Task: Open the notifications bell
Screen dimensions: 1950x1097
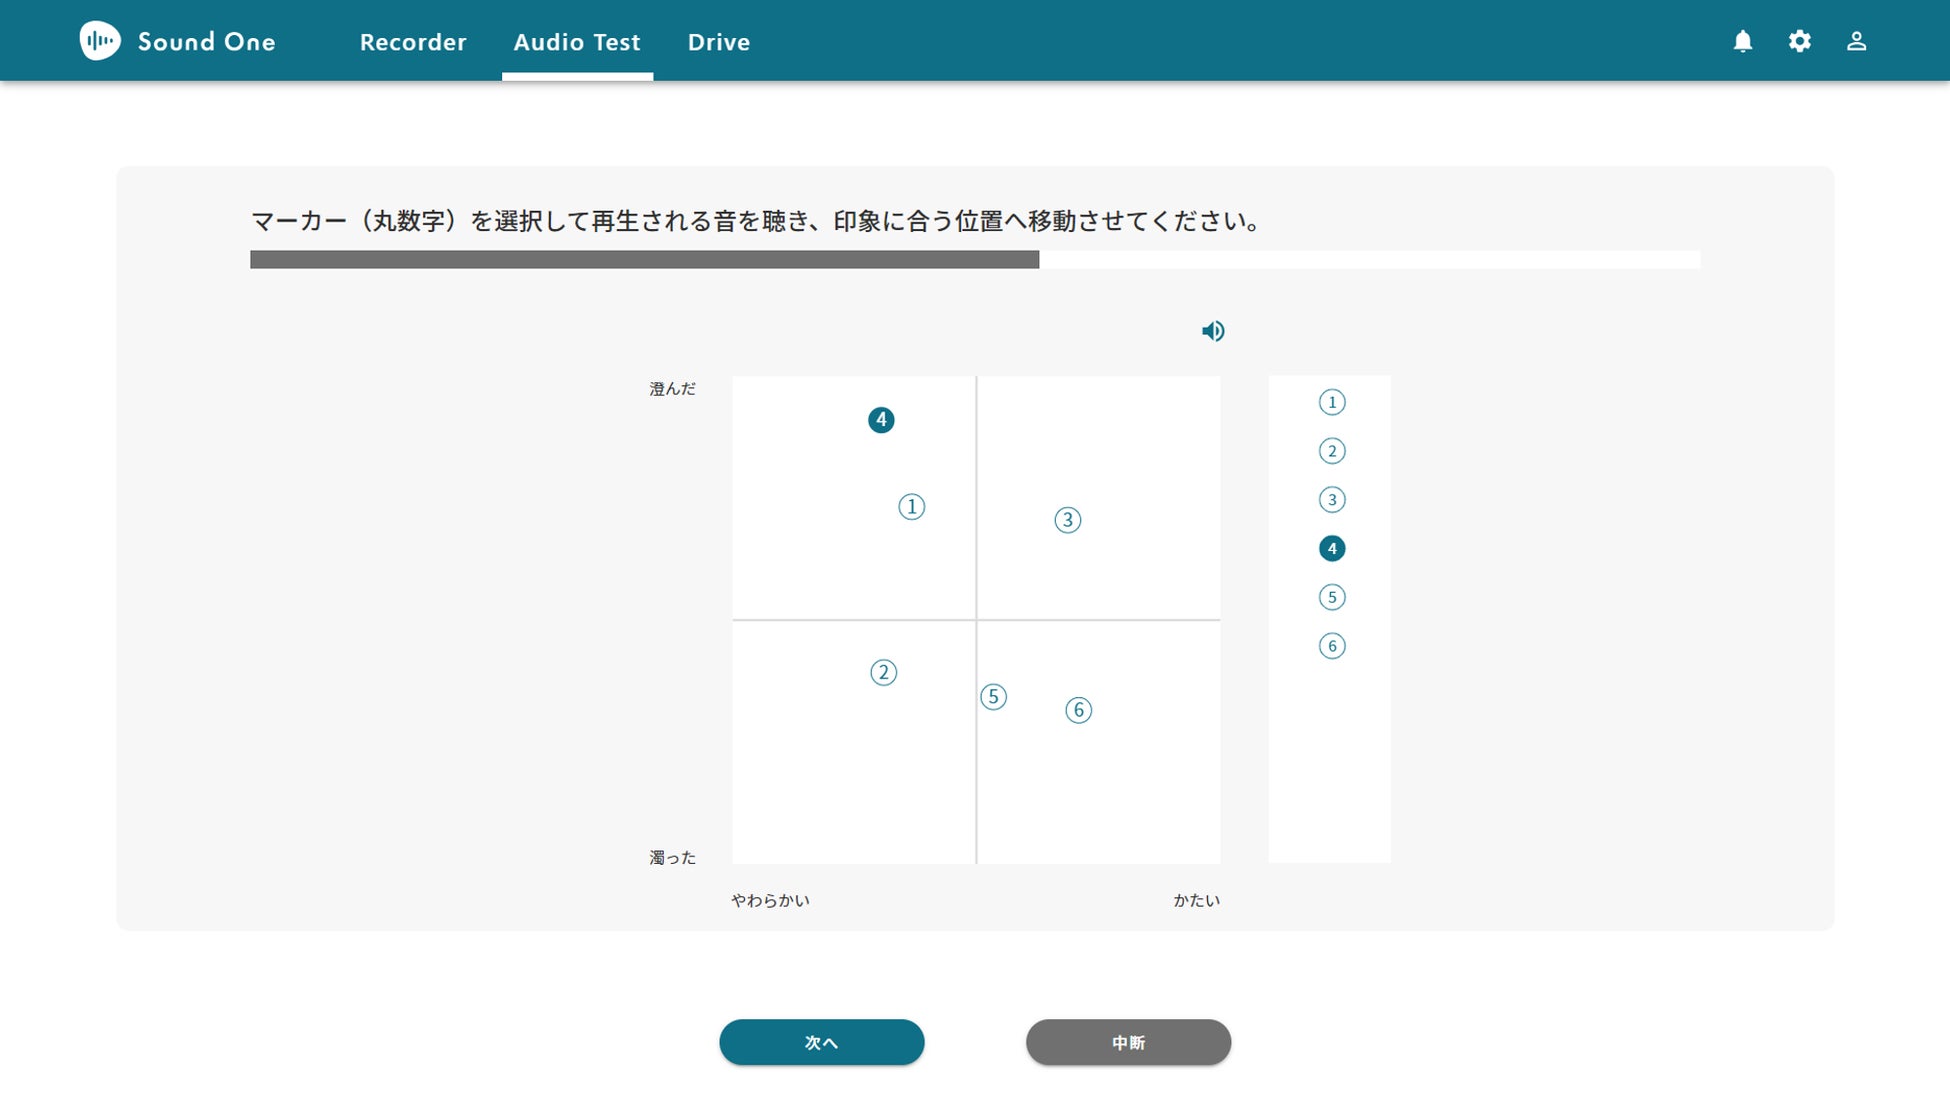Action: pyautogui.click(x=1743, y=41)
